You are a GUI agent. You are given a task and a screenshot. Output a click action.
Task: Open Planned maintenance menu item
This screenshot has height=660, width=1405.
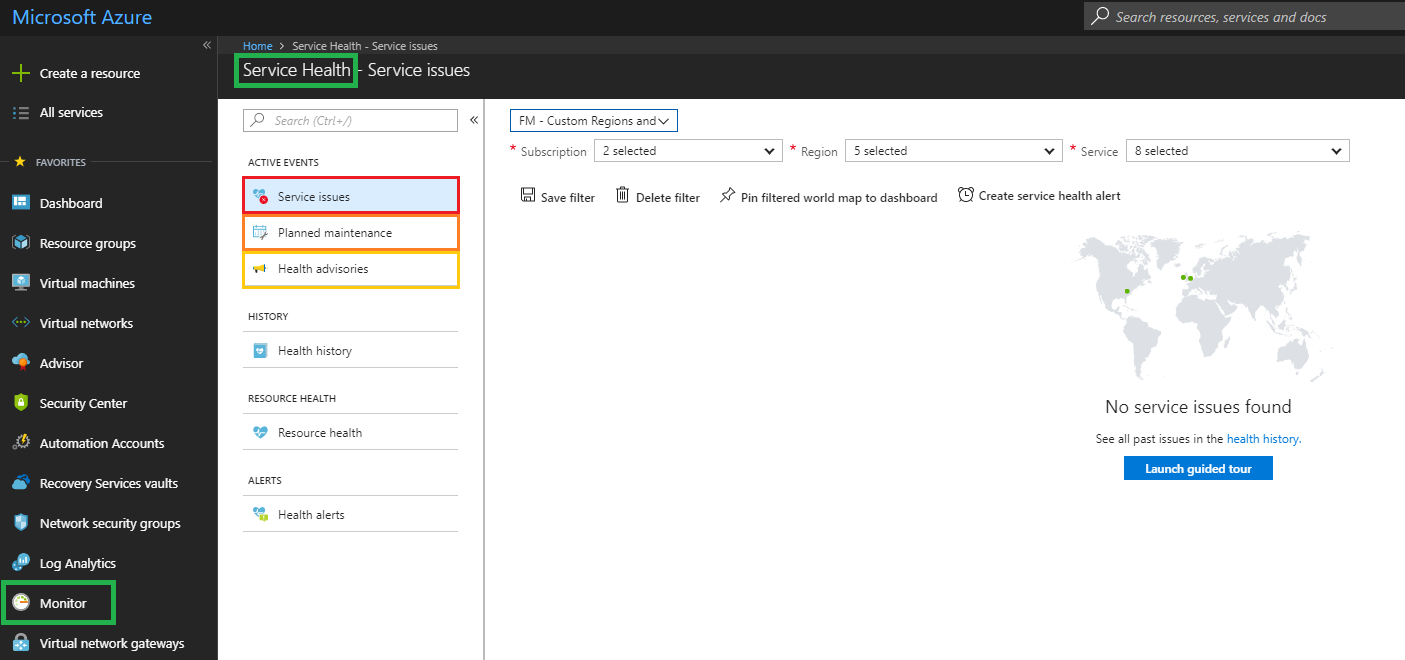point(351,232)
